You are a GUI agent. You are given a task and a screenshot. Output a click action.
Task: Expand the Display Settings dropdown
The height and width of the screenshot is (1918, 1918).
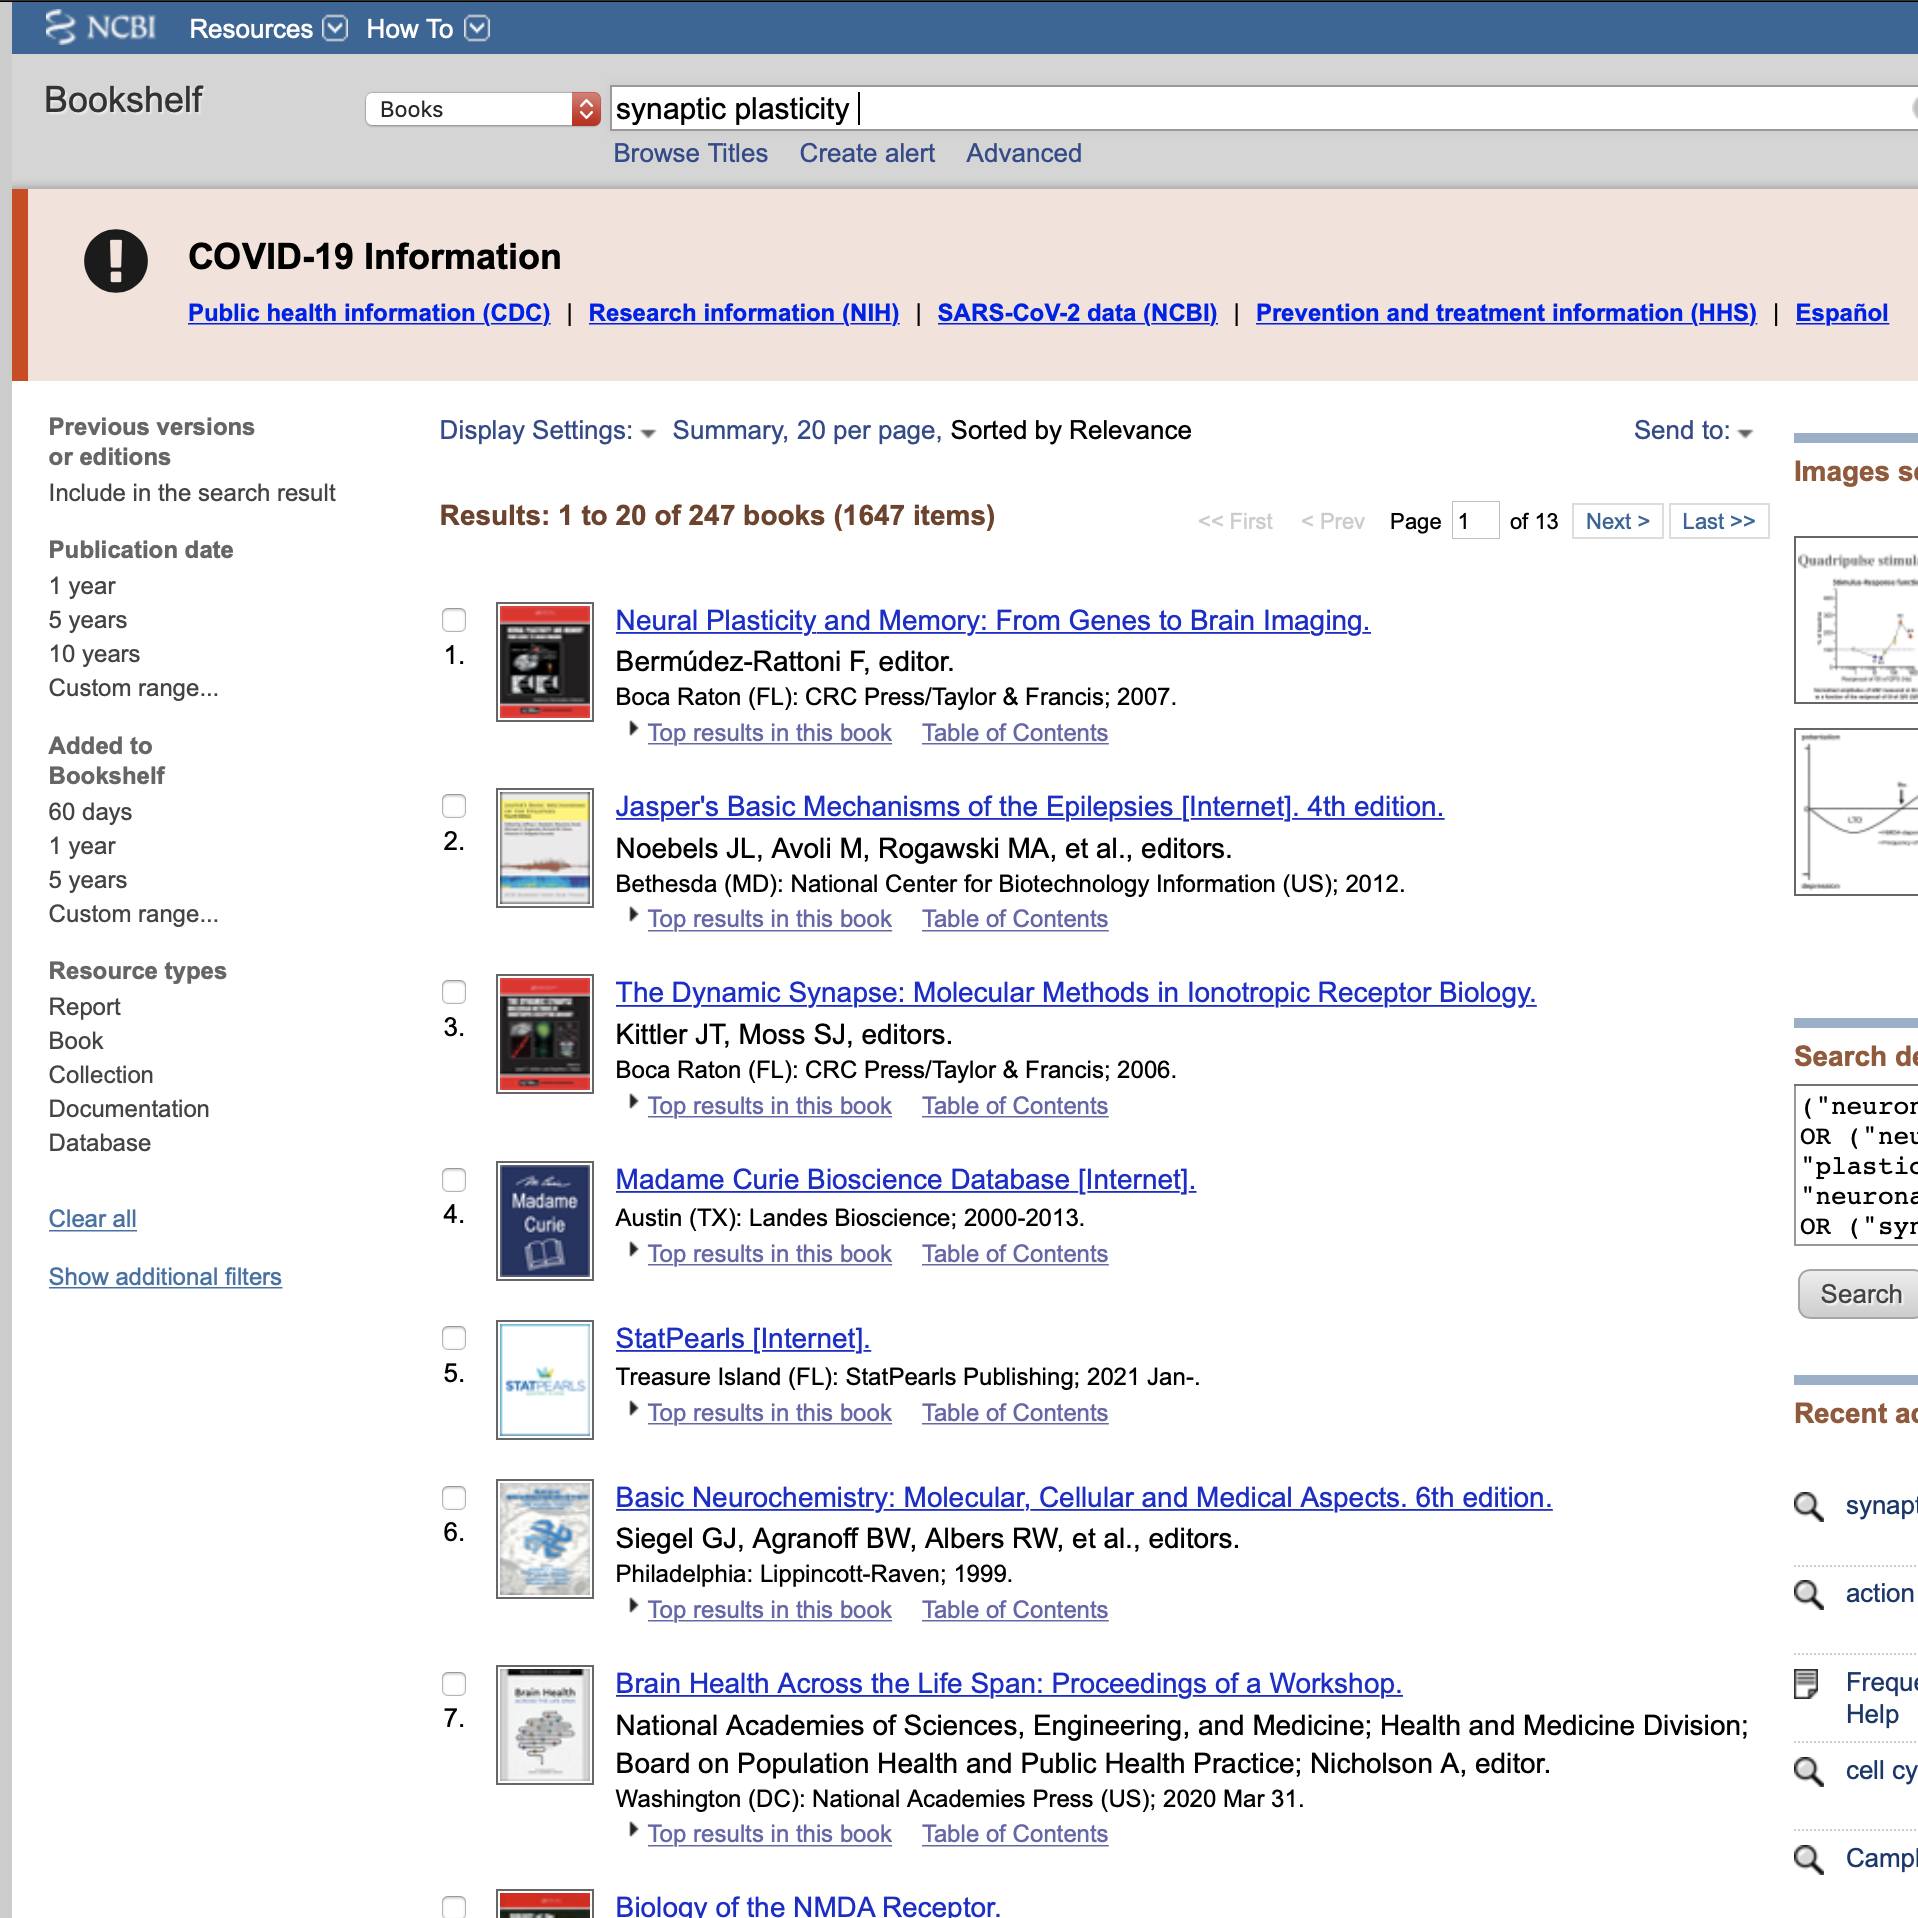pos(547,431)
